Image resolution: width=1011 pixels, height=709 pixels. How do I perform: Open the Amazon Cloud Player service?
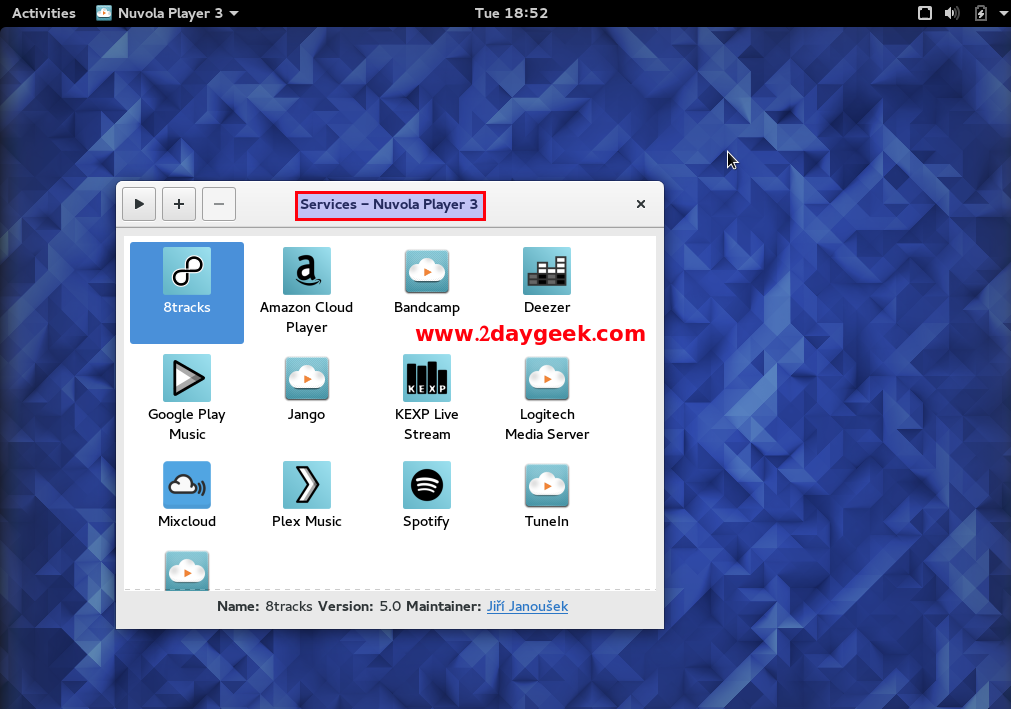tap(306, 272)
